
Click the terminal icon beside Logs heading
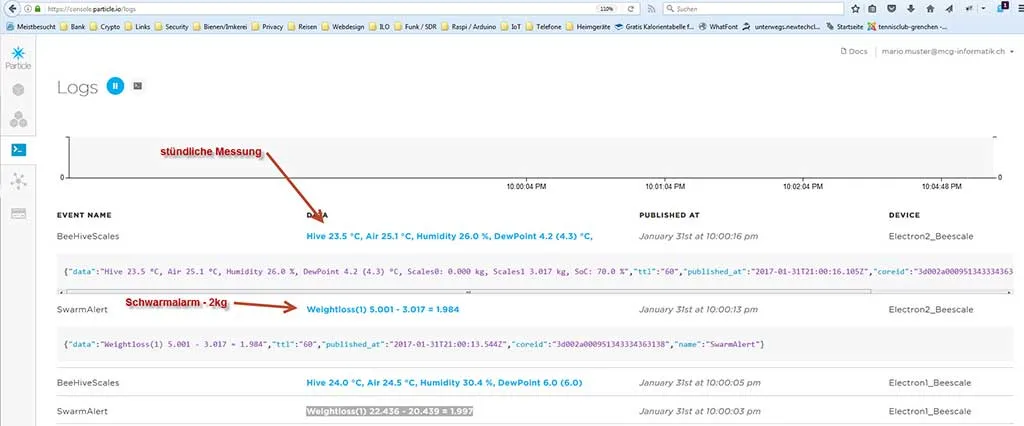click(x=137, y=86)
